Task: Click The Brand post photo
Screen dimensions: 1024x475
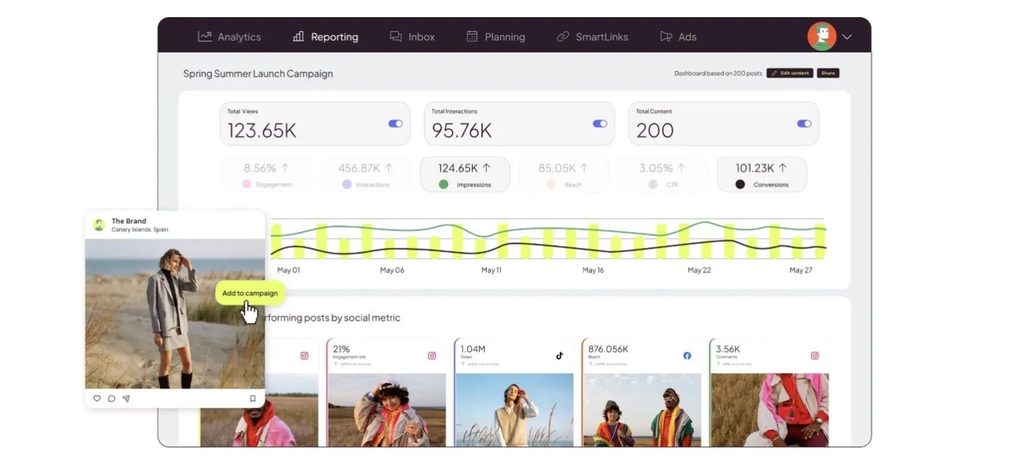Action: coord(175,314)
